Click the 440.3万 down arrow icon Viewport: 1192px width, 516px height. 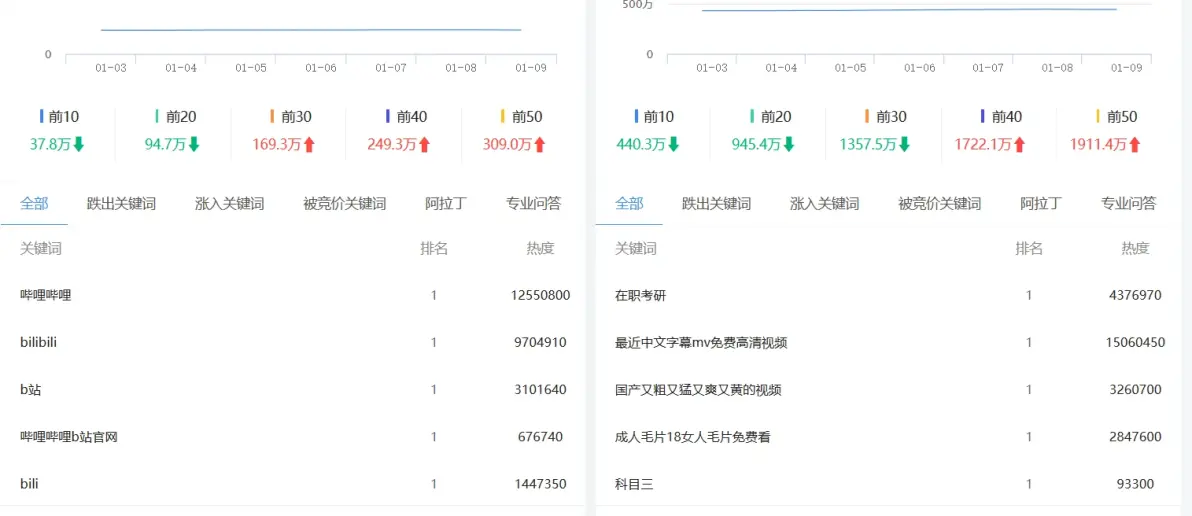(674, 144)
